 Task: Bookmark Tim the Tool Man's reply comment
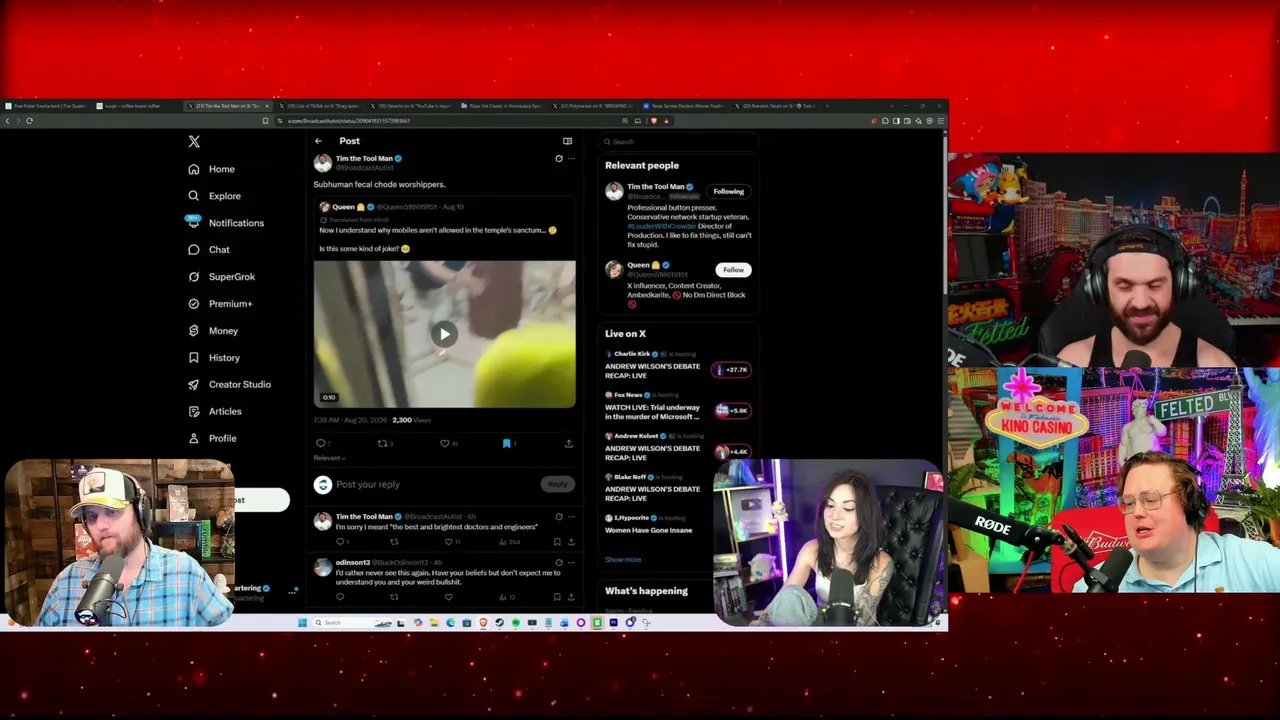point(557,542)
